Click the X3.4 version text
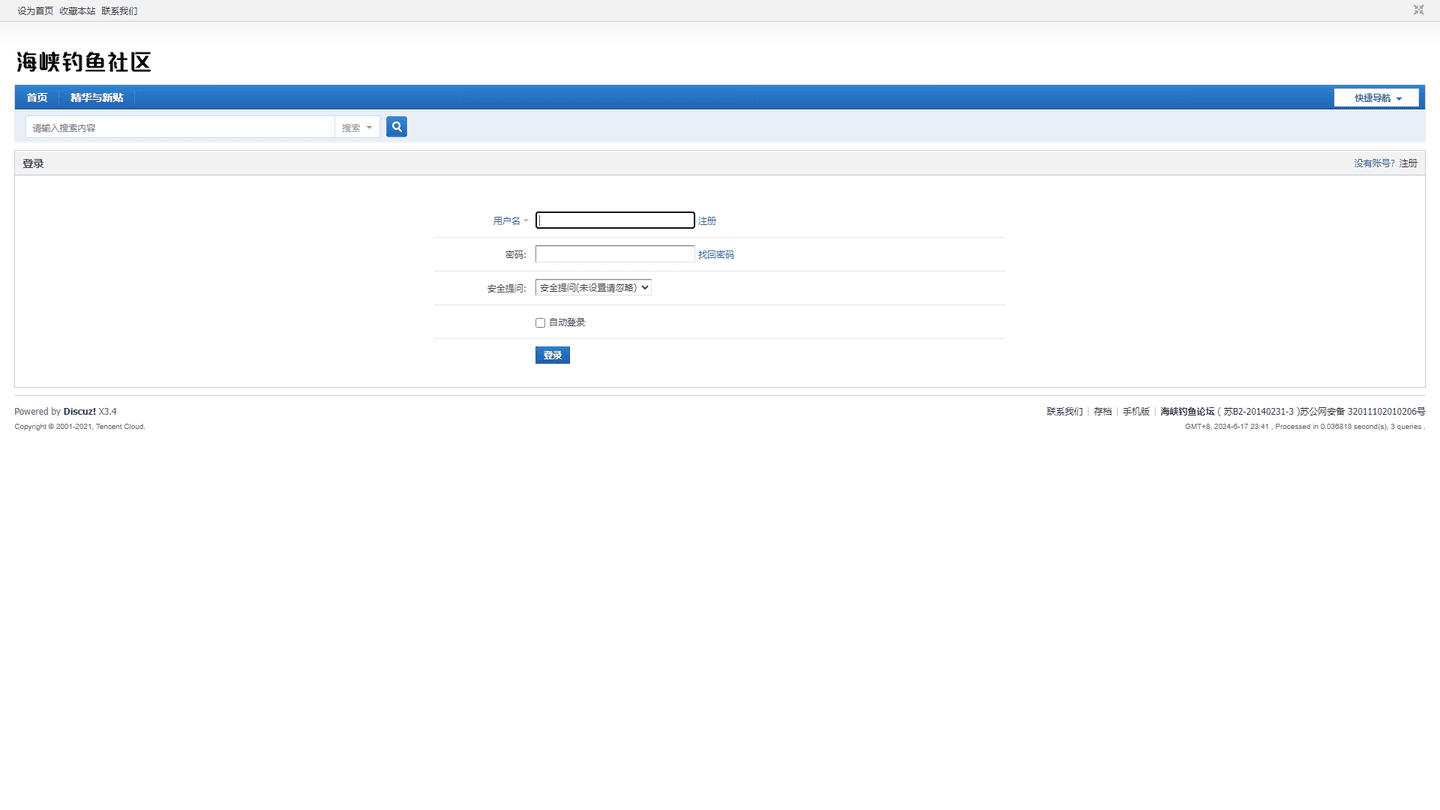 point(108,412)
